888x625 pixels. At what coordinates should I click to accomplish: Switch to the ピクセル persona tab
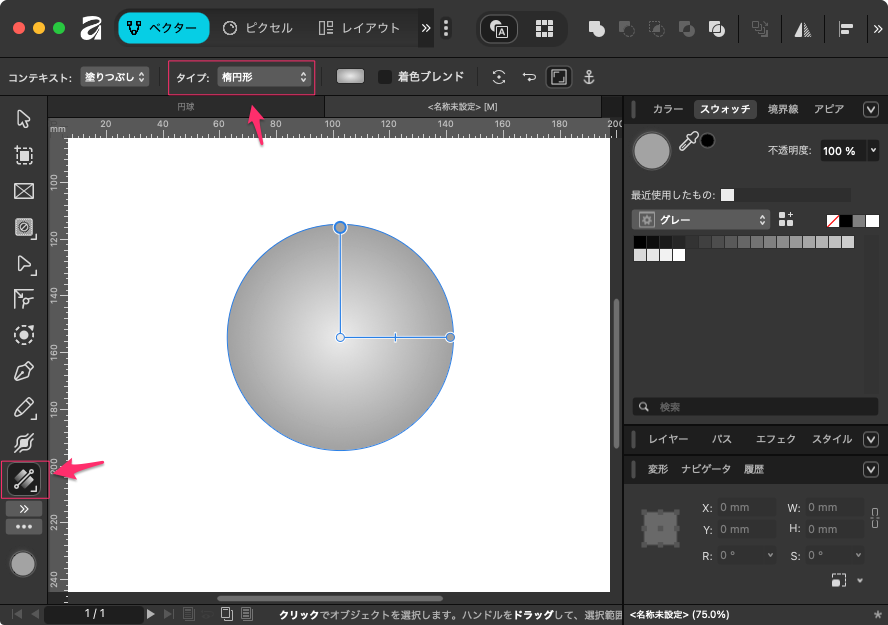[x=258, y=28]
